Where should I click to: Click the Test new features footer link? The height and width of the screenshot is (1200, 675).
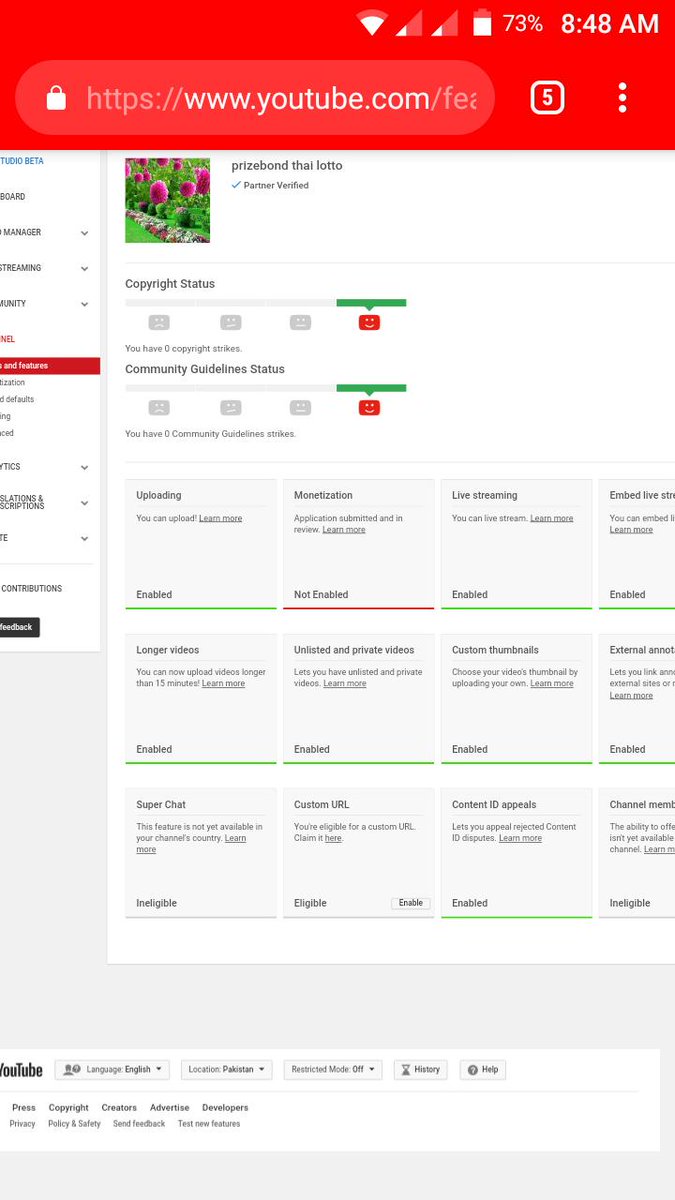point(209,1124)
